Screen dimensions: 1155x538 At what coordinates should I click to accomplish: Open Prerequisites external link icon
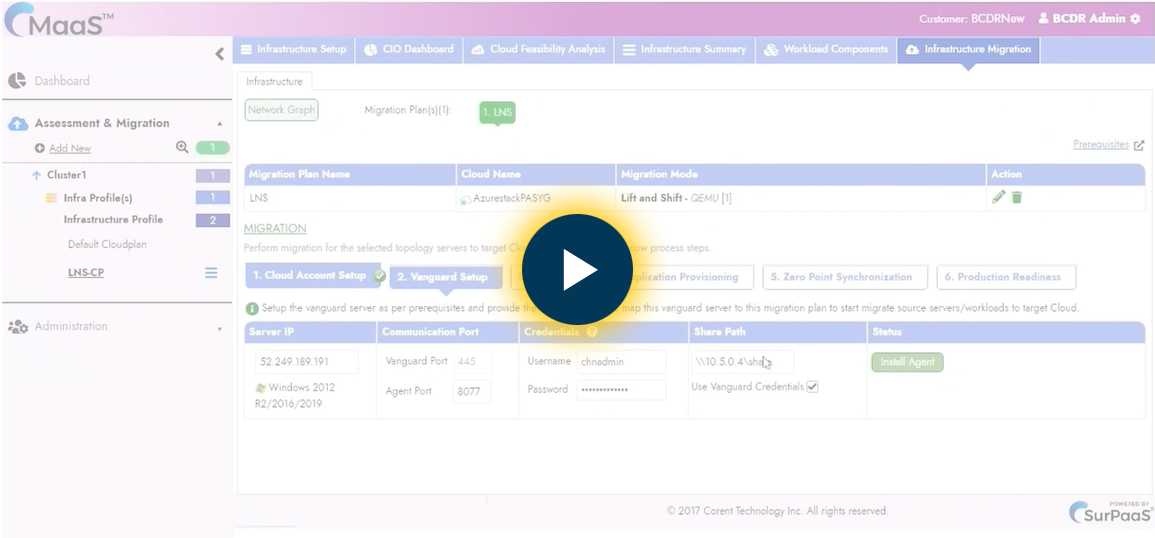(1139, 145)
